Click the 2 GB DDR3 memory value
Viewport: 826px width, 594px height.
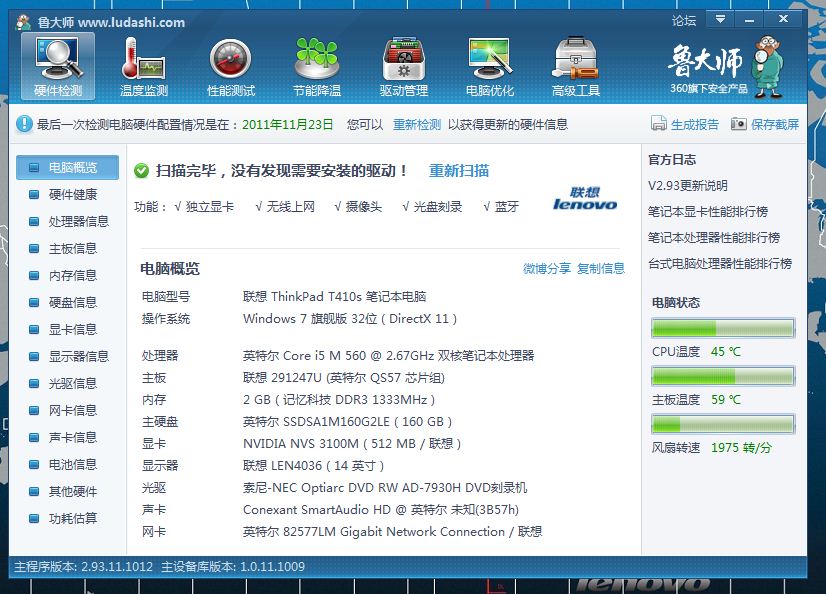click(x=339, y=400)
